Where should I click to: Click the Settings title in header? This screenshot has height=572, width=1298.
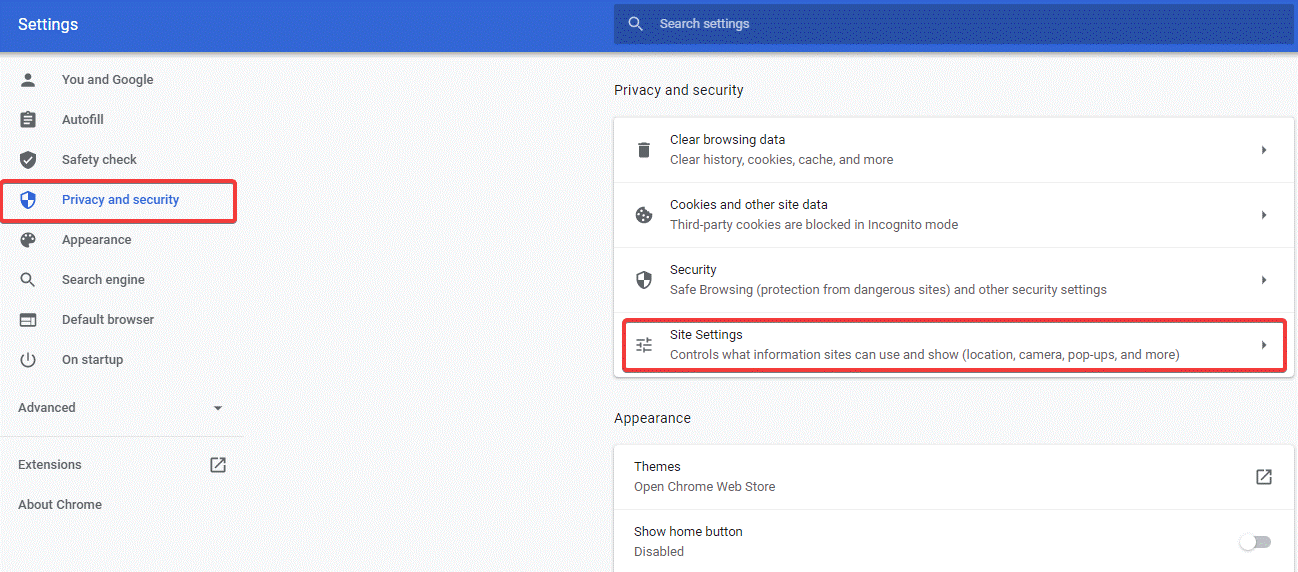click(x=48, y=24)
